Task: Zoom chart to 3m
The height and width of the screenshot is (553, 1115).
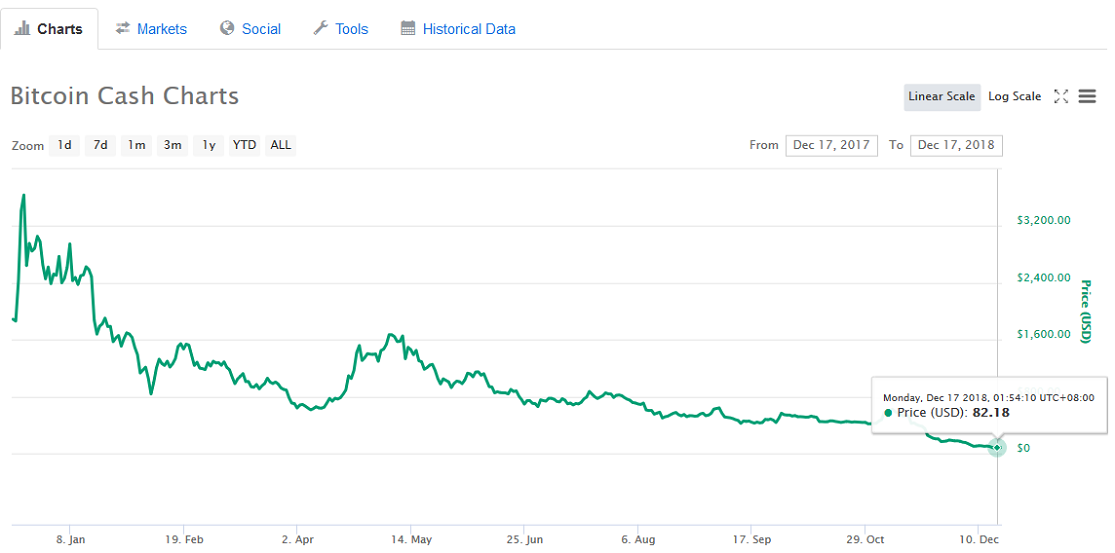Action: [173, 145]
